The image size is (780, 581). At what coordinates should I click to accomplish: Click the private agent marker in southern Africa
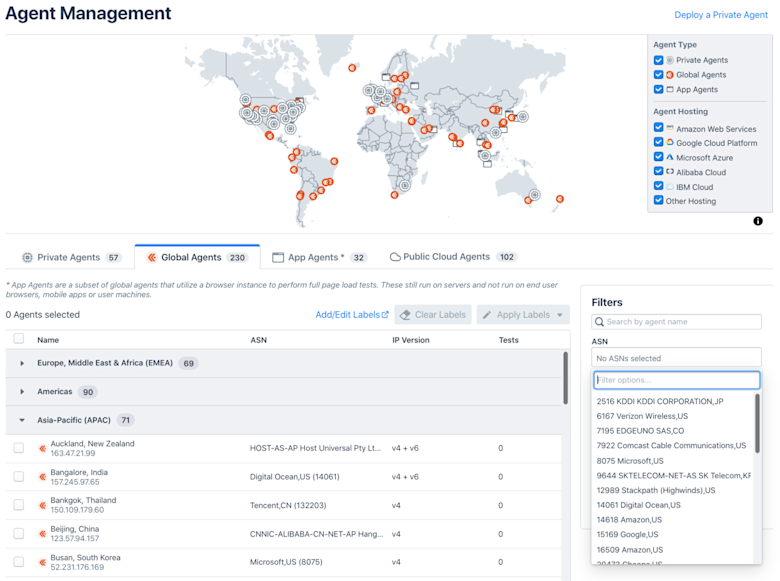[x=405, y=186]
